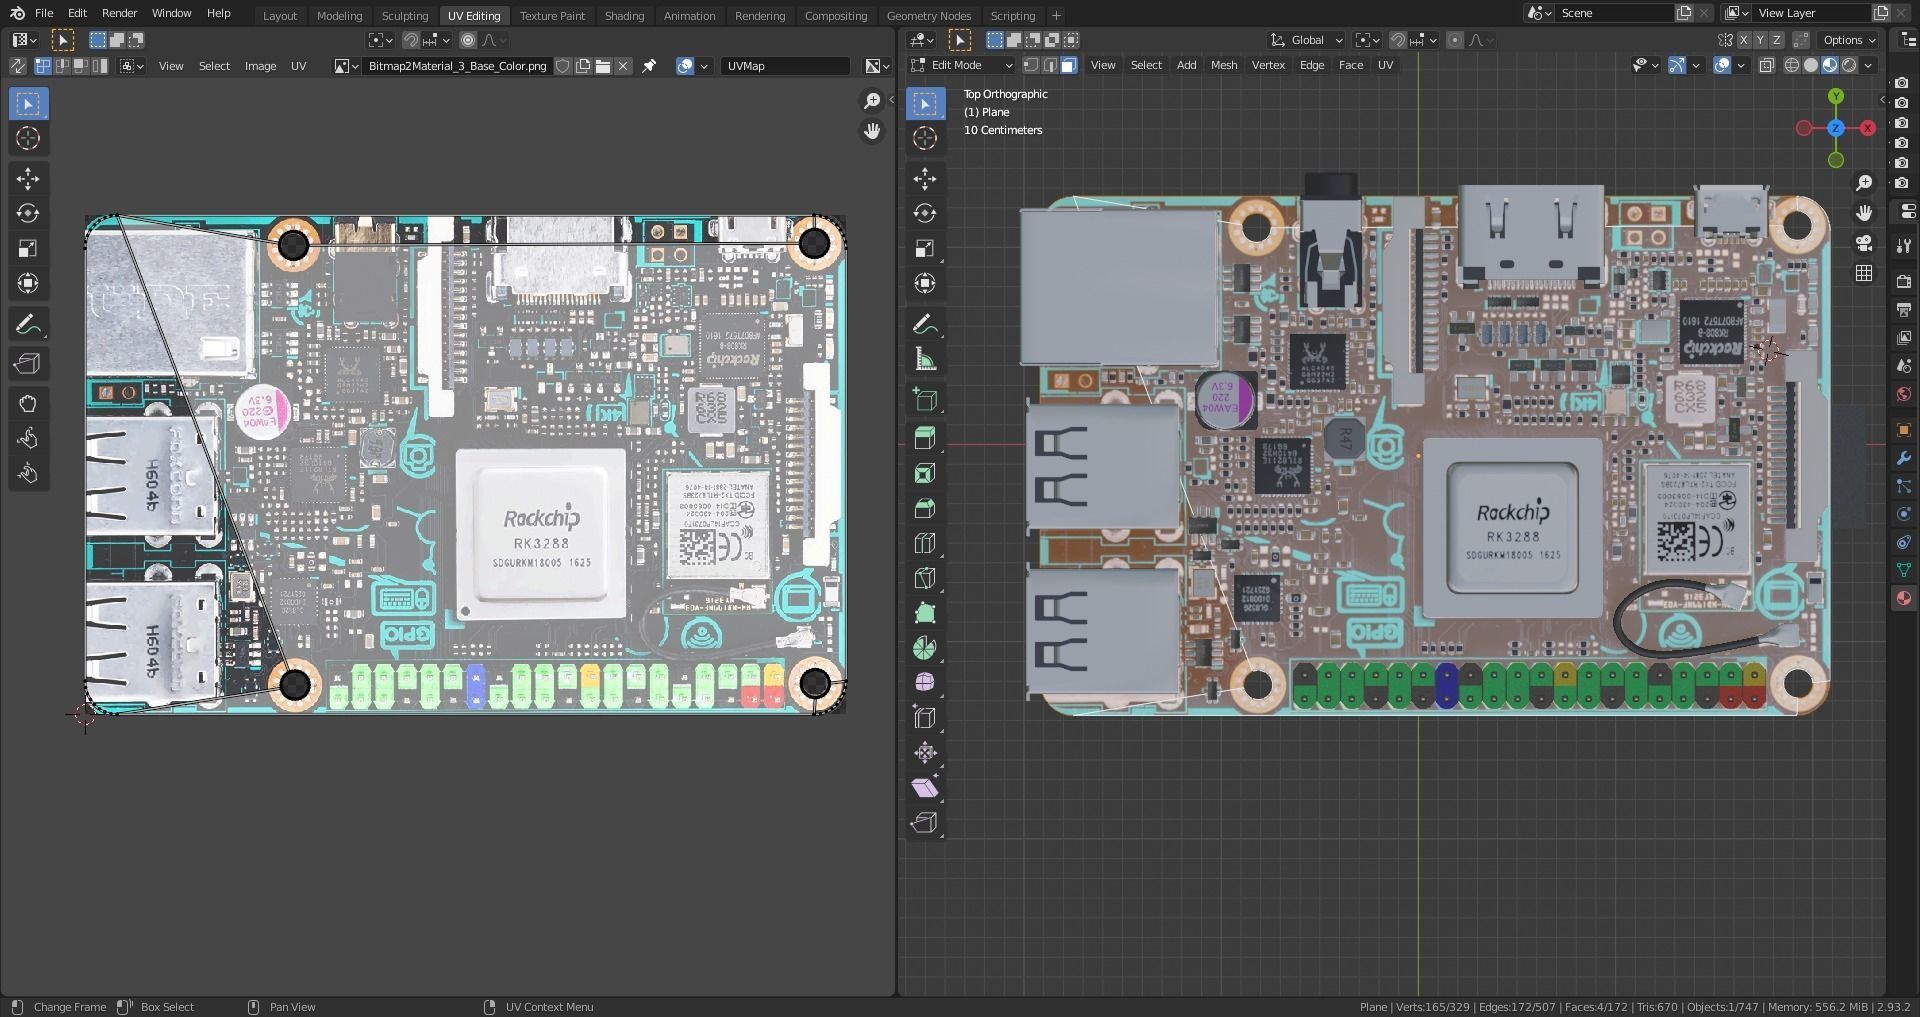The image size is (1920, 1017).
Task: Select the Shrink/Fatten tool
Action: point(925,753)
